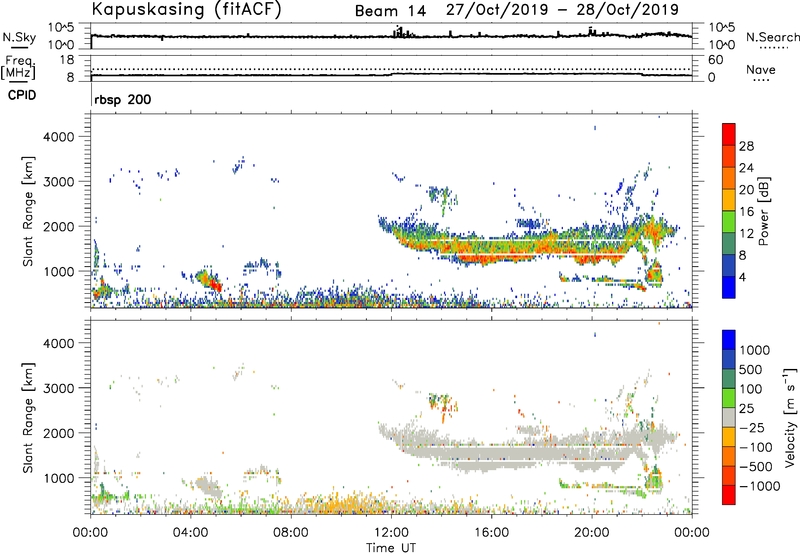Click the '-1000' tick on the velocity colorbar
The image size is (800, 554).
(759, 486)
